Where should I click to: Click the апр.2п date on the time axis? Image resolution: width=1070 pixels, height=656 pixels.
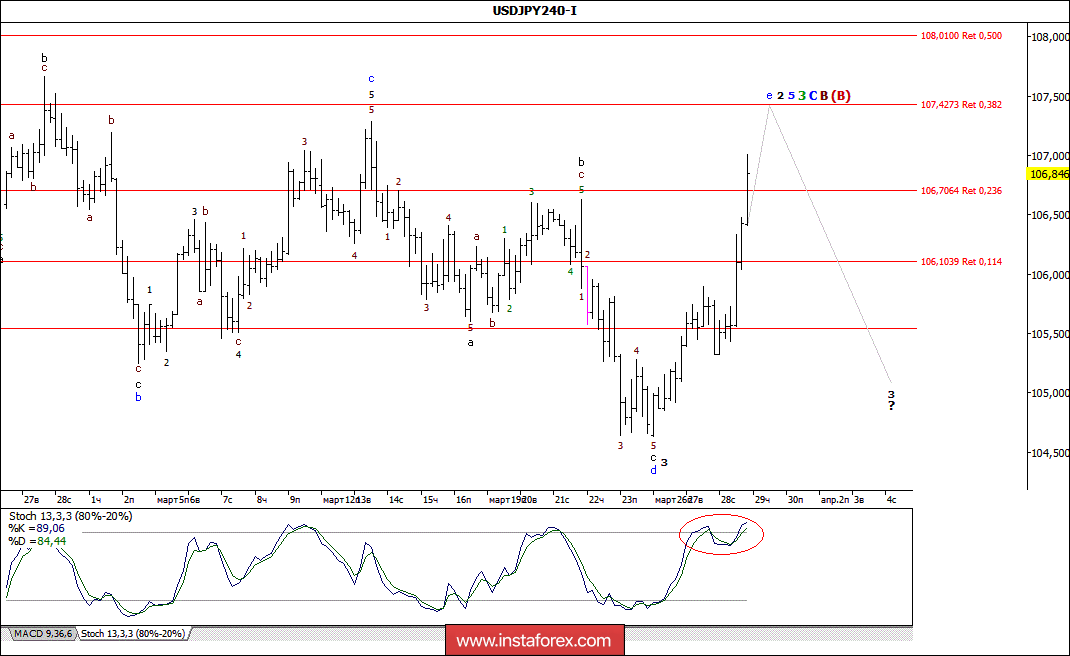[x=834, y=498]
